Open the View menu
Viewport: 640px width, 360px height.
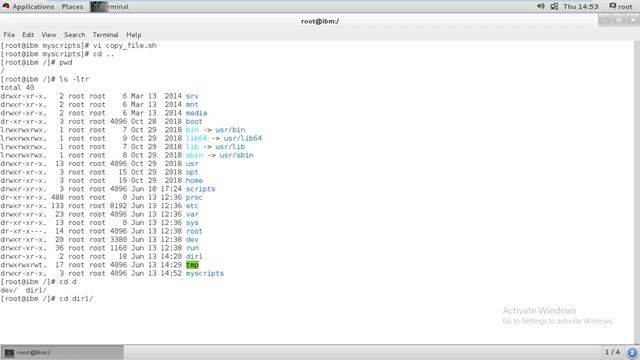click(49, 35)
